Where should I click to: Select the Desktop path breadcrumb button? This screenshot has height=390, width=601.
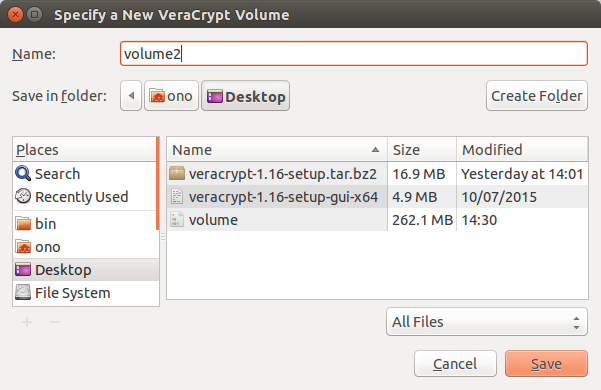point(245,96)
